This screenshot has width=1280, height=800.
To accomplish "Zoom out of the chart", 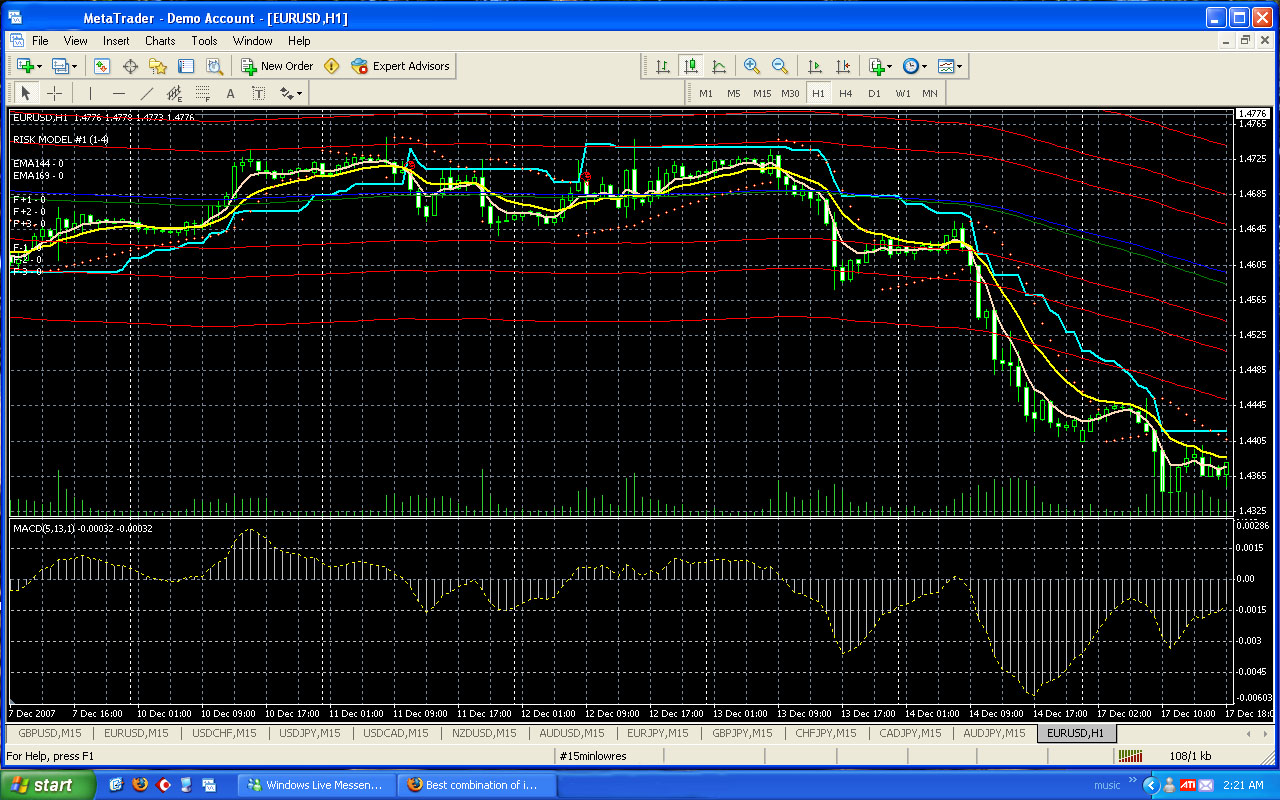I will [780, 66].
